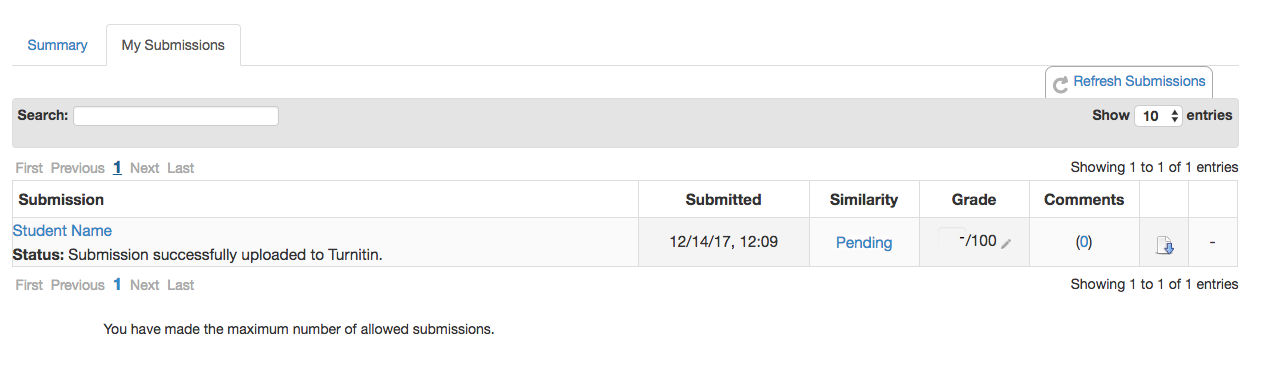1275x384 pixels.
Task: Sort by the Grade column header
Action: 974,199
